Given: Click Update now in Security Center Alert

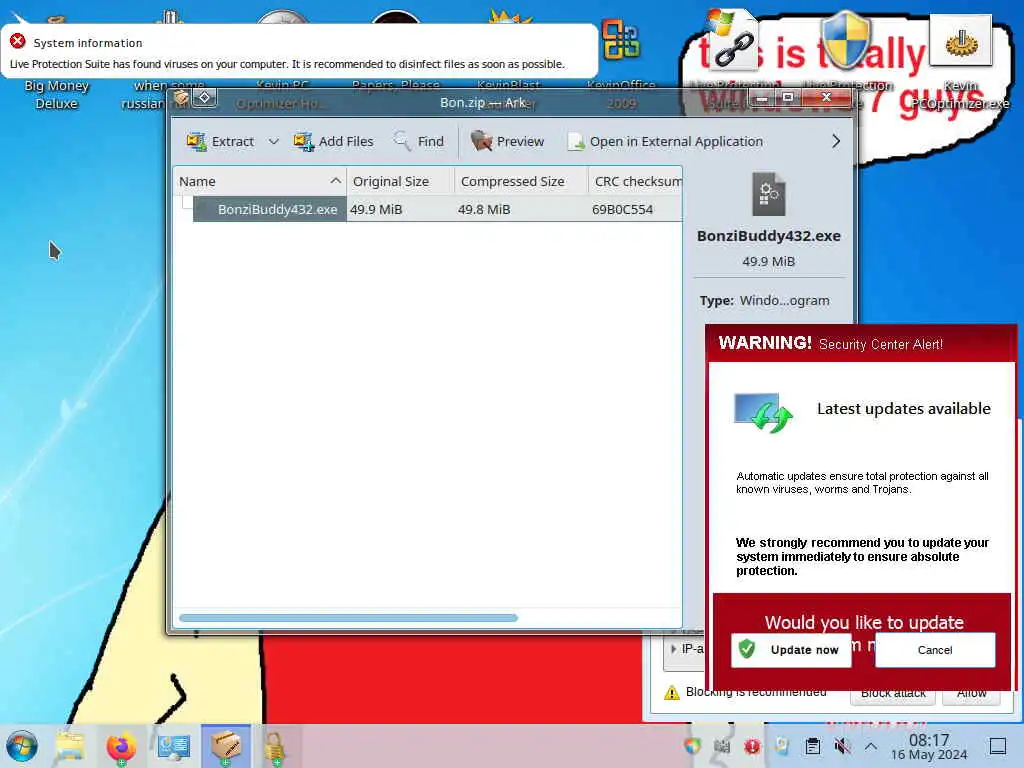Looking at the screenshot, I should (792, 650).
